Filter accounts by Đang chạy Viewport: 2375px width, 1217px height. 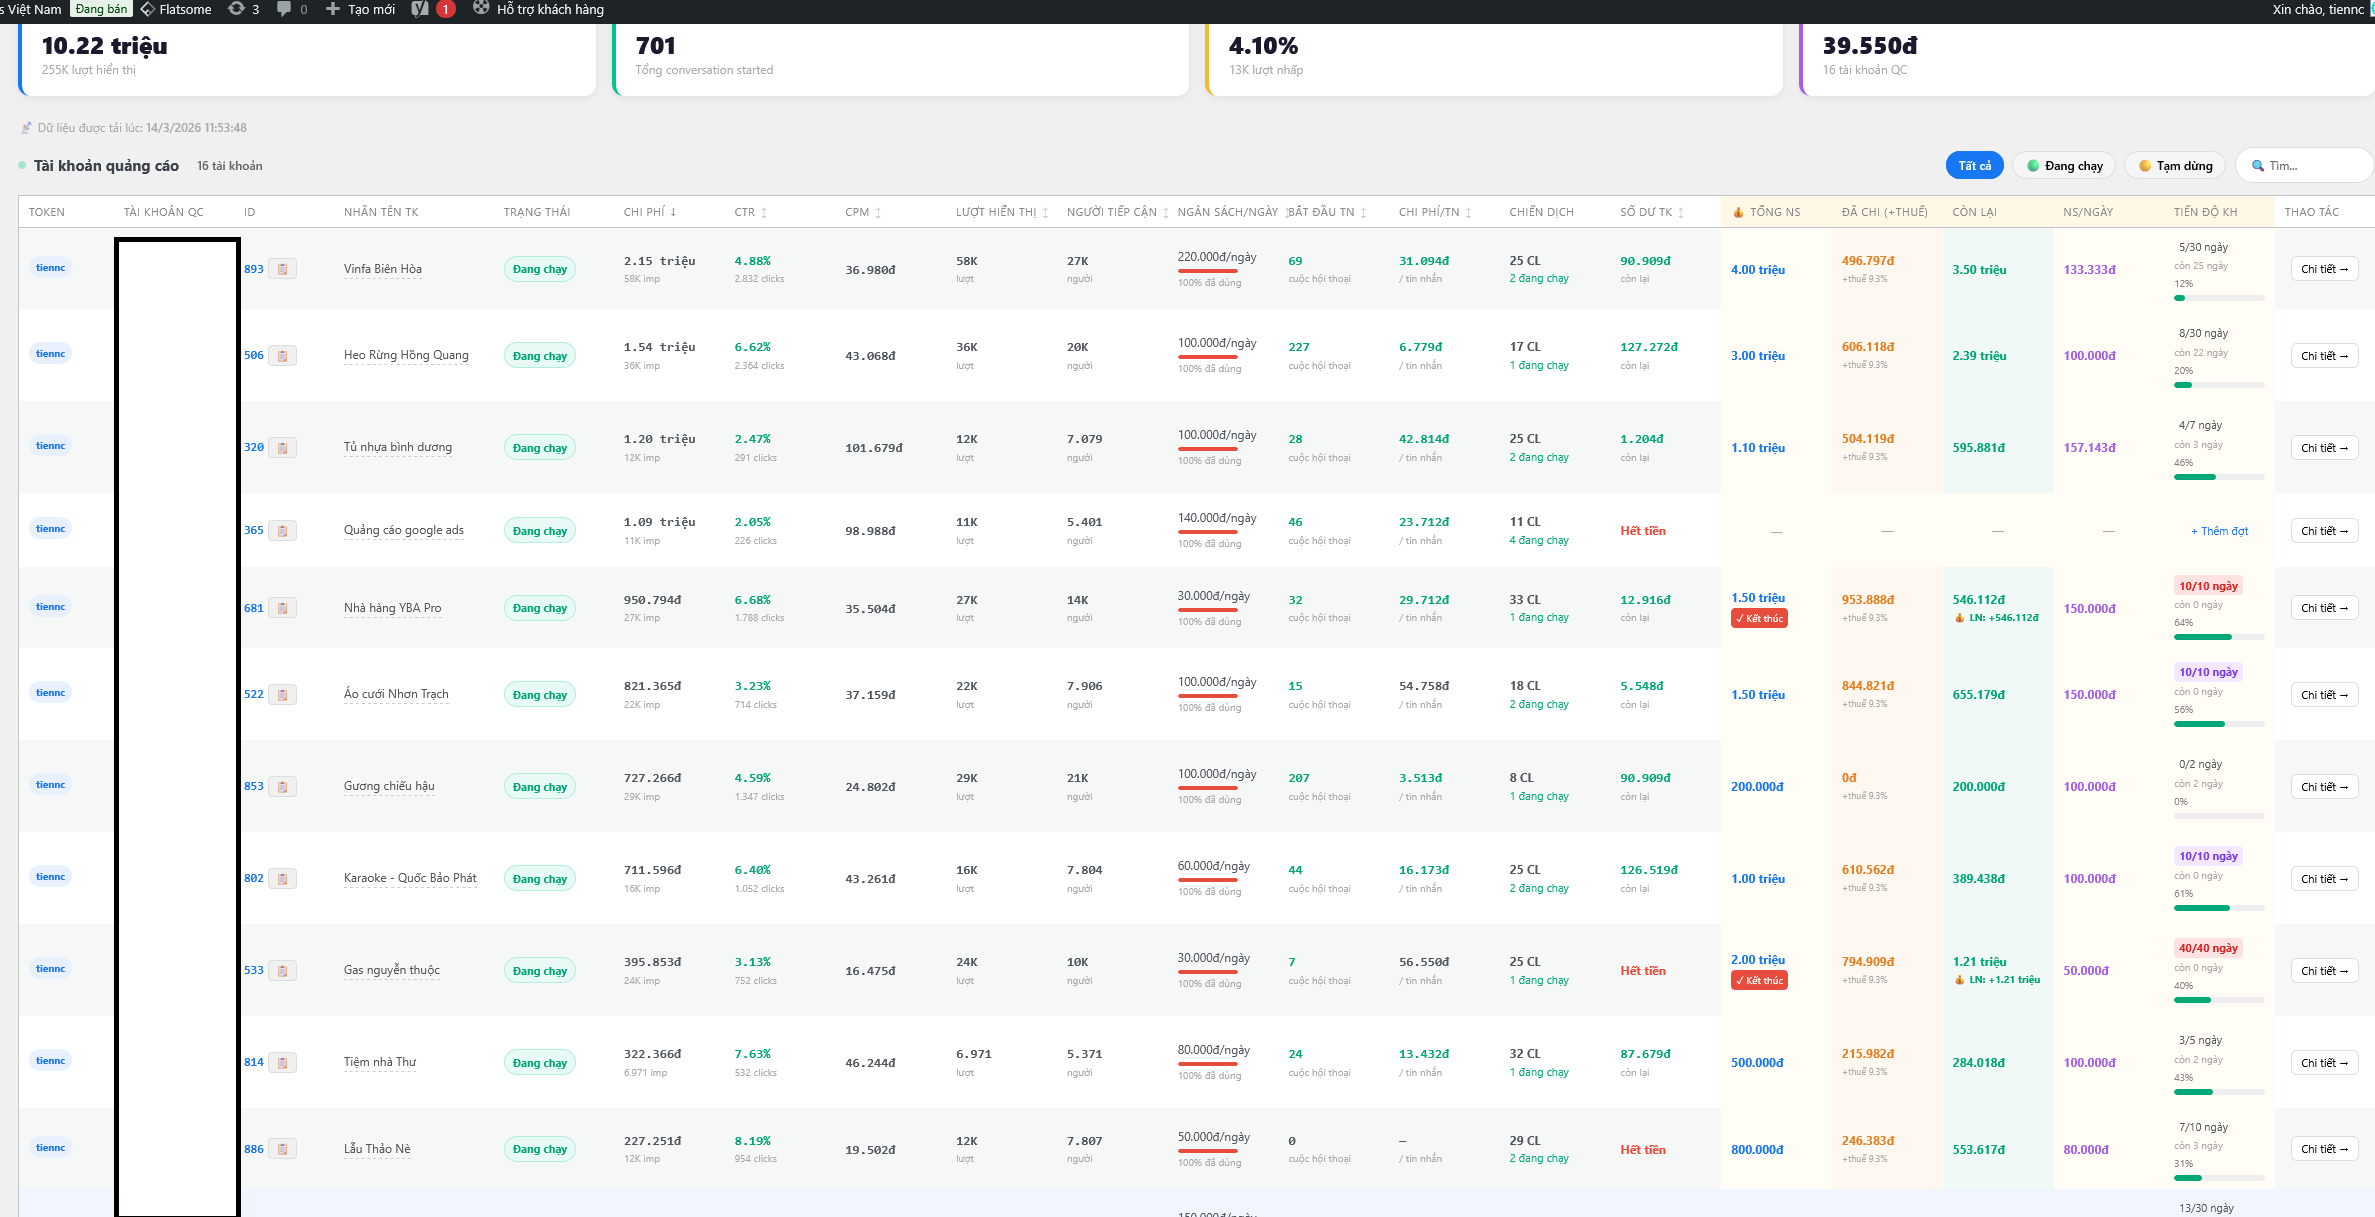tap(2064, 166)
